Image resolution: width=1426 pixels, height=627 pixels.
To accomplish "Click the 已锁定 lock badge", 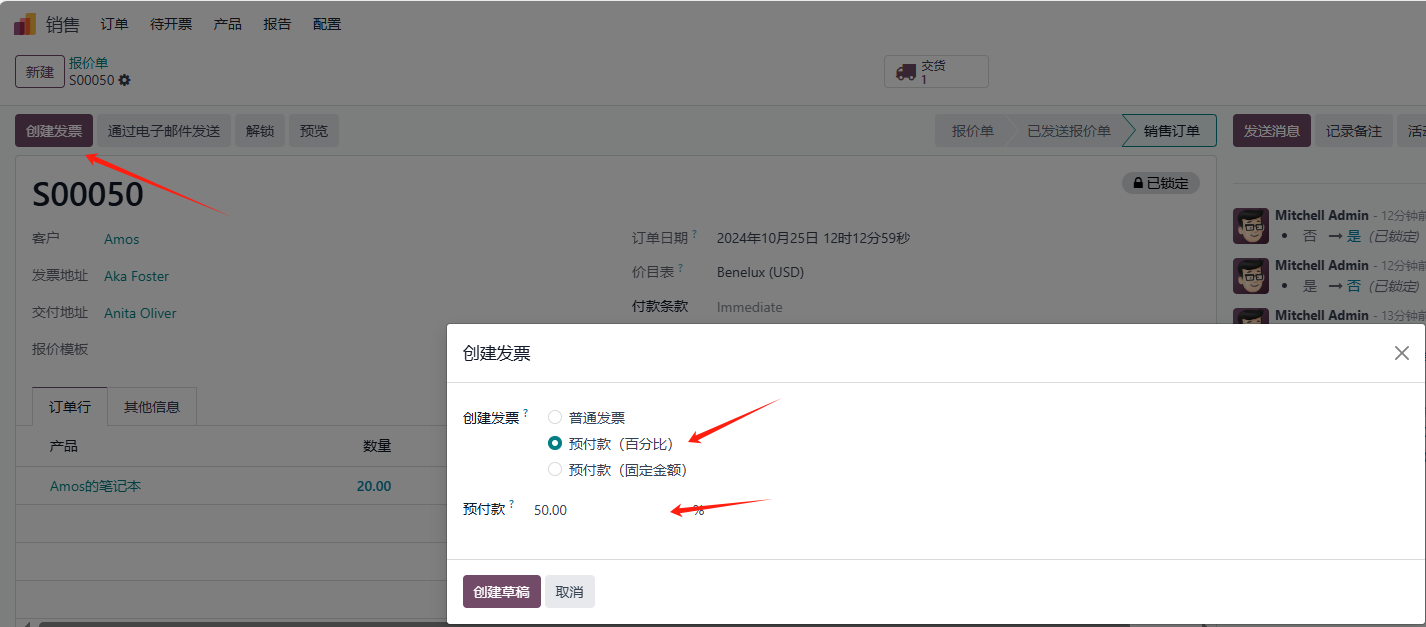I will click(x=1160, y=183).
